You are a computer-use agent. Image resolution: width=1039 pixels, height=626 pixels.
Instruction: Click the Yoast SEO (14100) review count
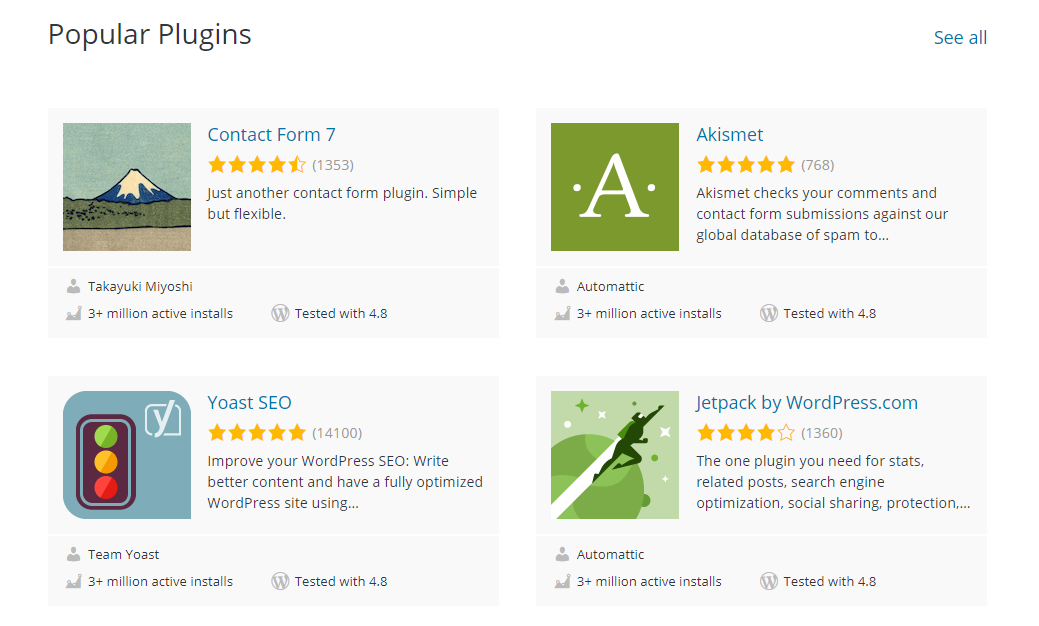337,433
